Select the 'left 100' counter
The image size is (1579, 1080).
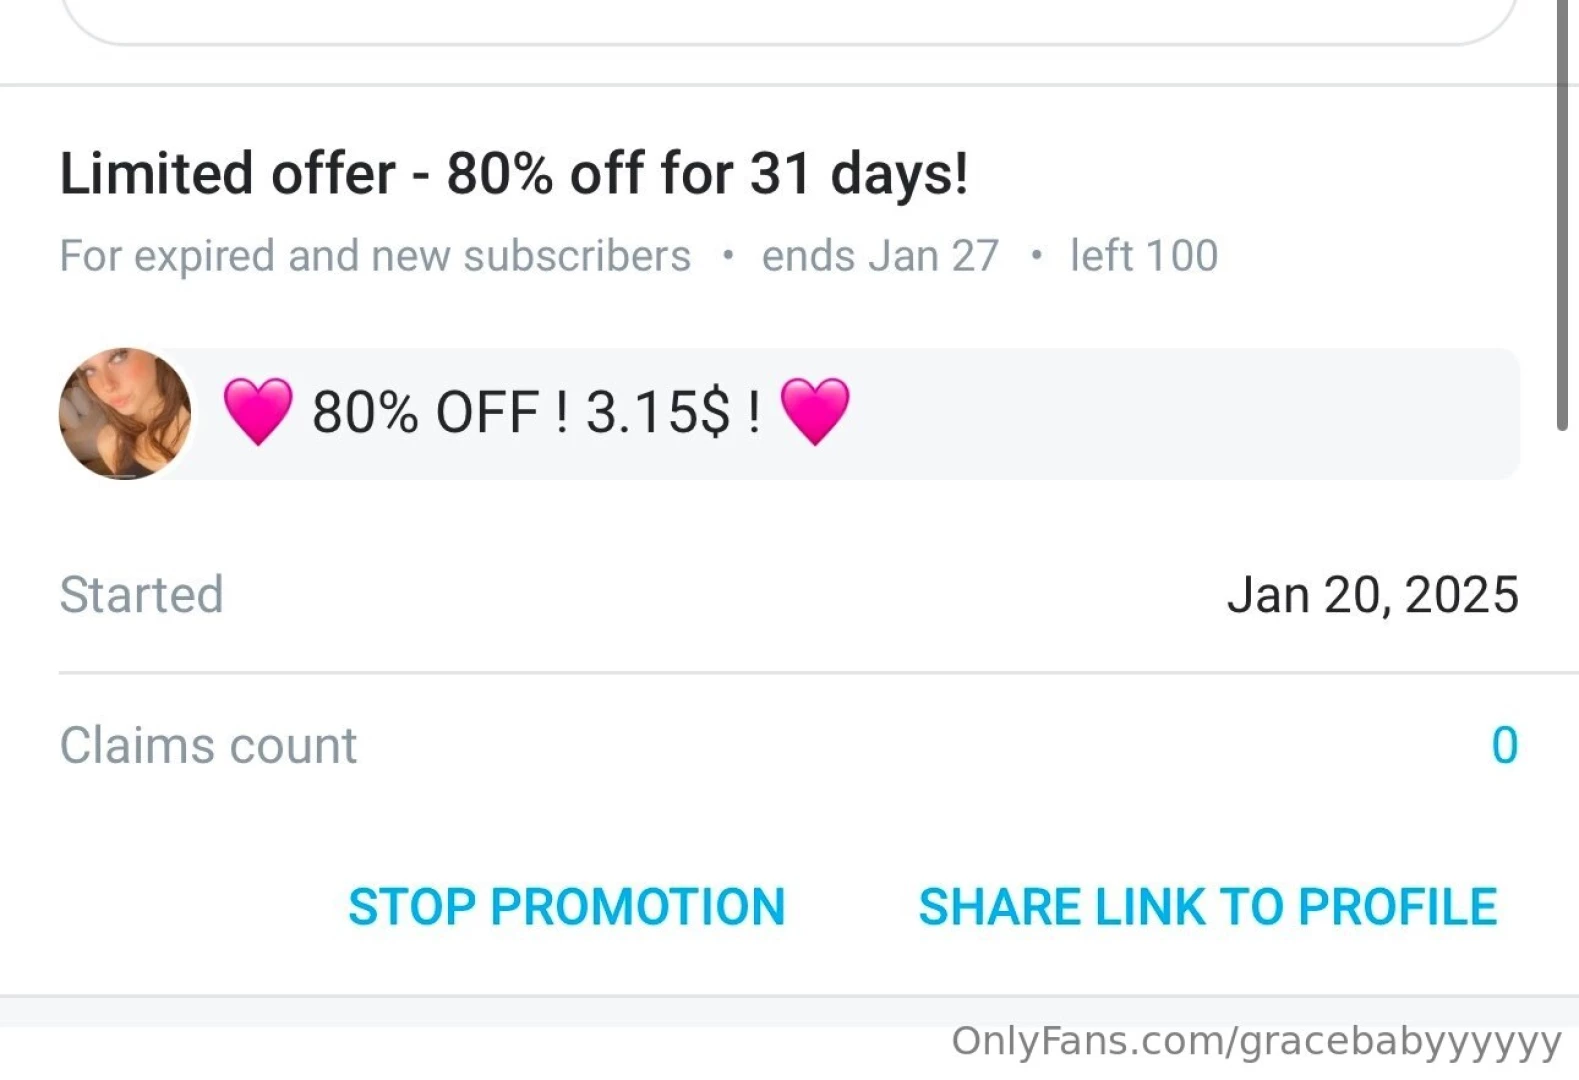tap(1143, 256)
